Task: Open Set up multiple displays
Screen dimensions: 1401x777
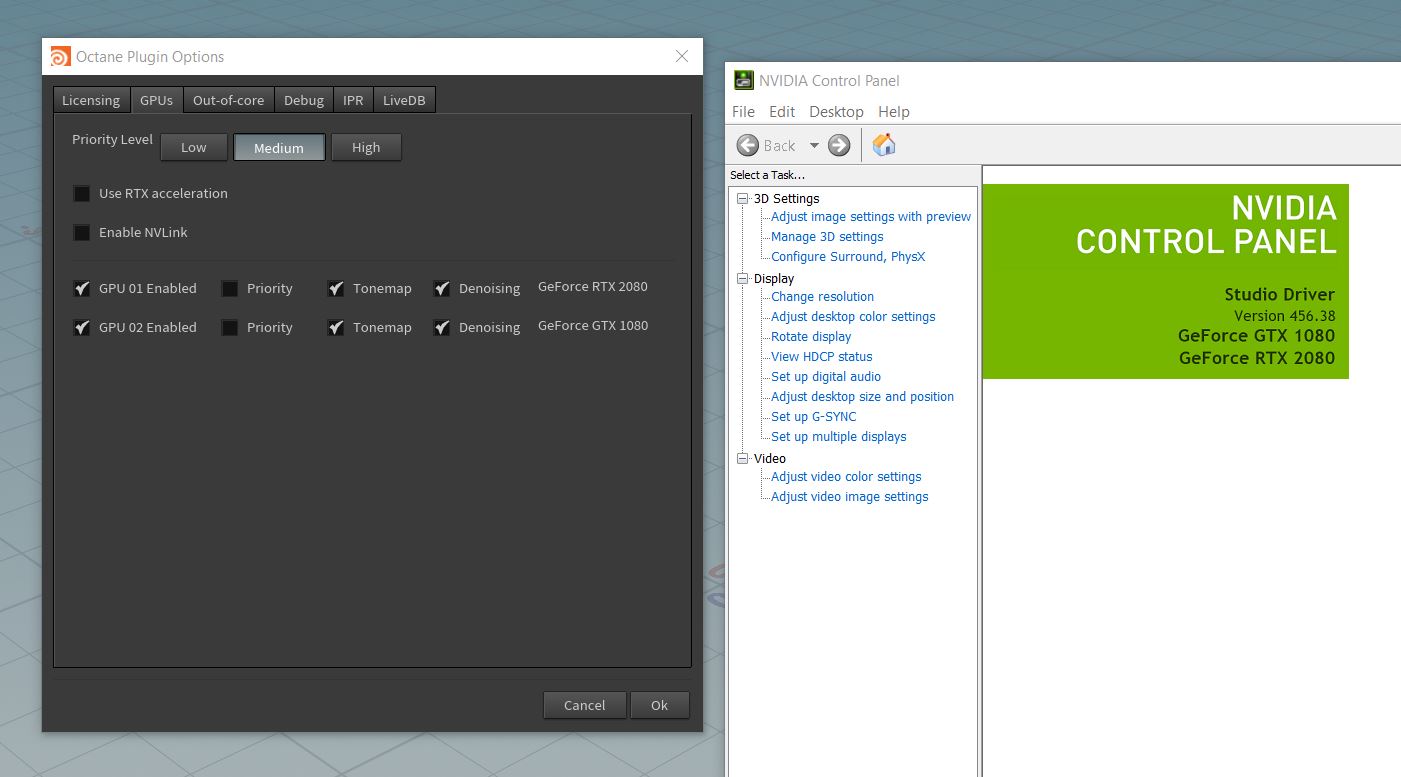Action: click(839, 437)
